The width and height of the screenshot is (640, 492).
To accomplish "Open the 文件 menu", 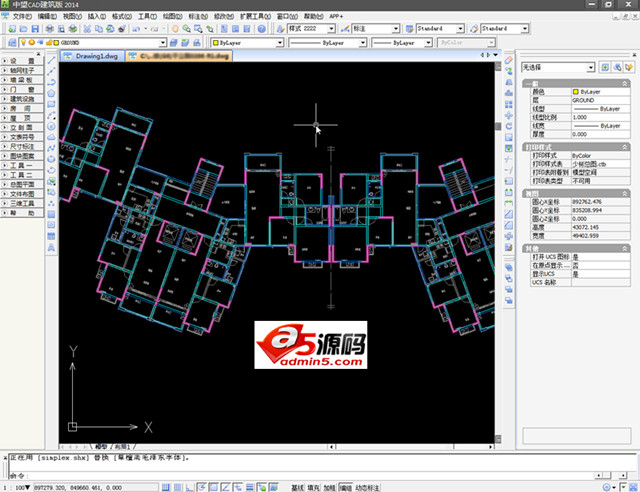I will point(22,16).
